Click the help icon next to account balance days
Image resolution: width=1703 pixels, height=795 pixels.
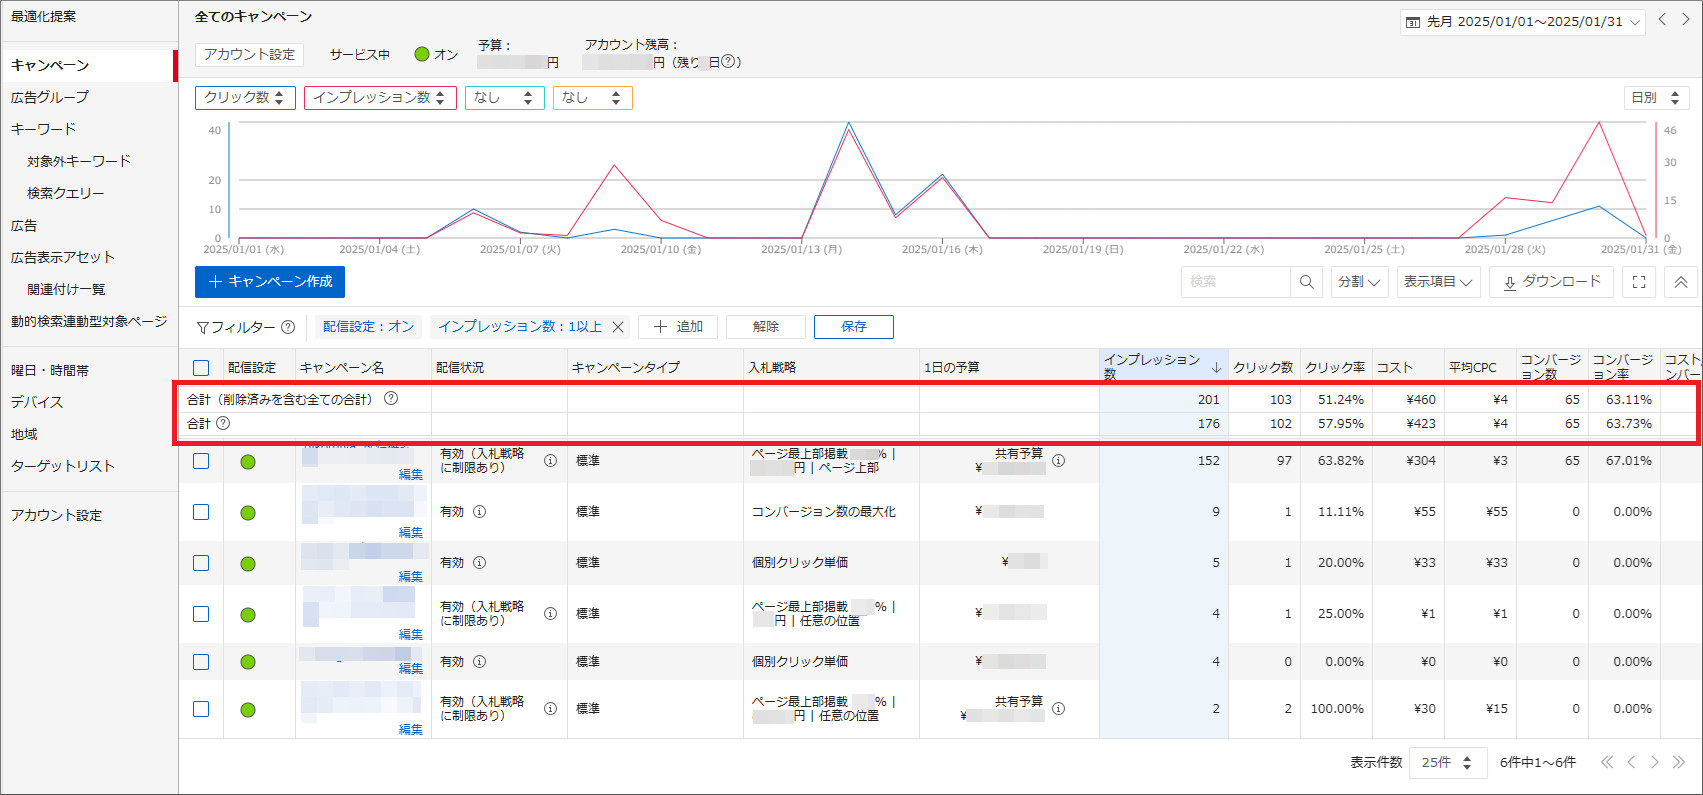(x=729, y=62)
